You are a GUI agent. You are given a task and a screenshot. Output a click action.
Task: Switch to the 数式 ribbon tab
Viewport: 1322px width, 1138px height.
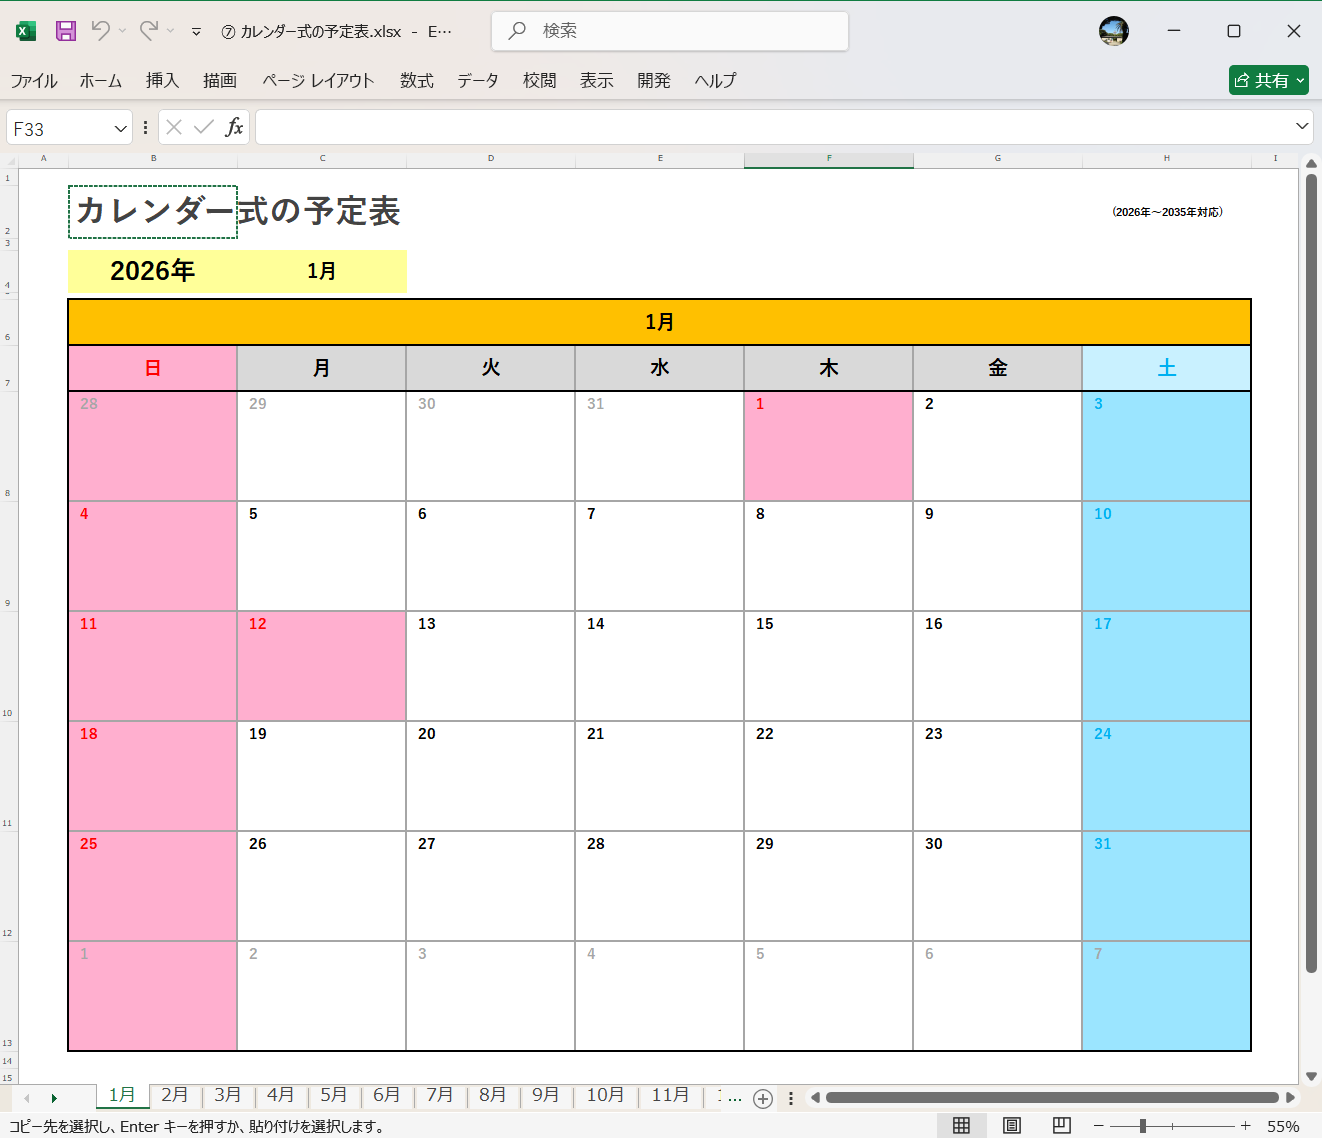416,80
